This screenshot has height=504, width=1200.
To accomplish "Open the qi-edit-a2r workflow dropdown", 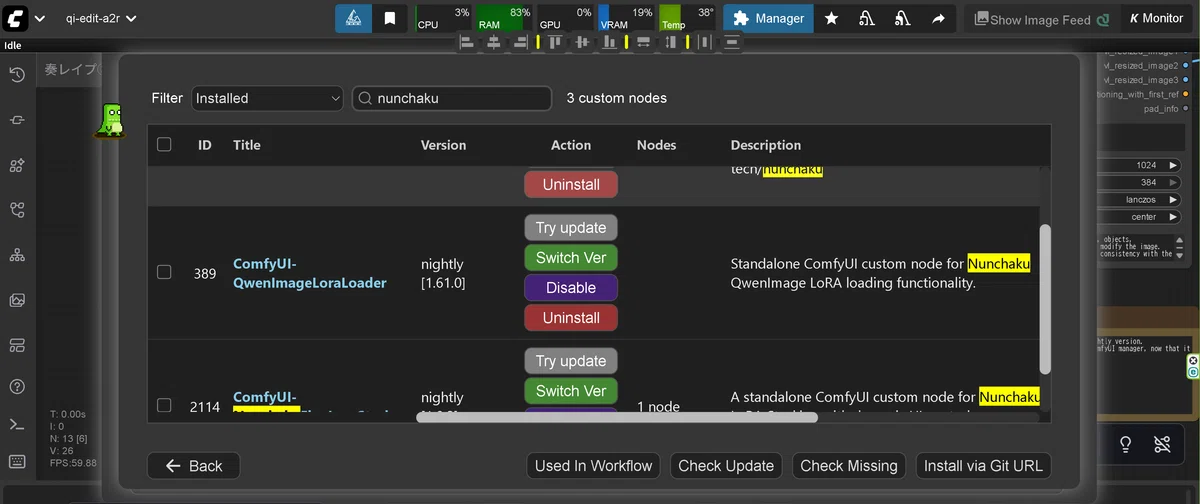I will (x=101, y=18).
